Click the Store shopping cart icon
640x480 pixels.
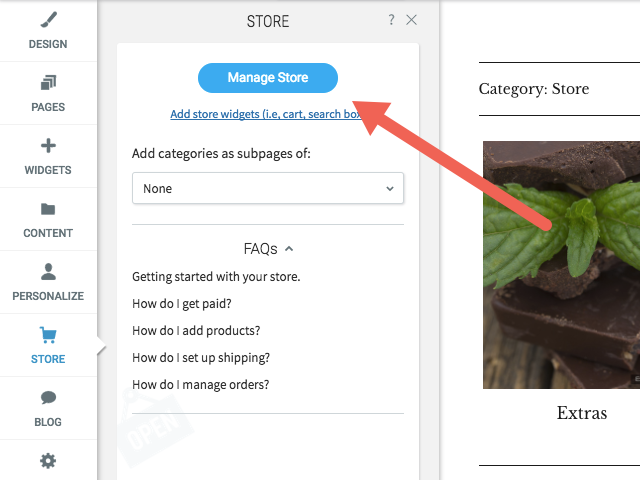coord(48,335)
